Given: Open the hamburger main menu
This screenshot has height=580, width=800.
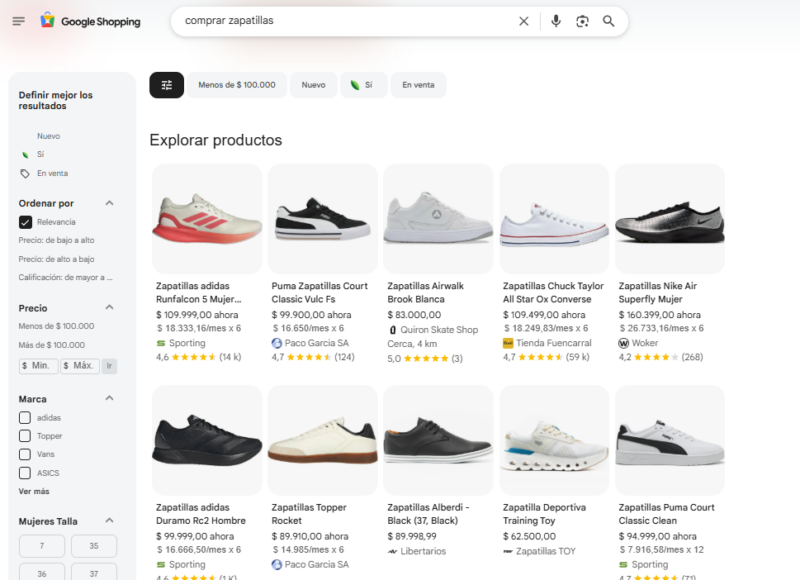Looking at the screenshot, I should (18, 21).
